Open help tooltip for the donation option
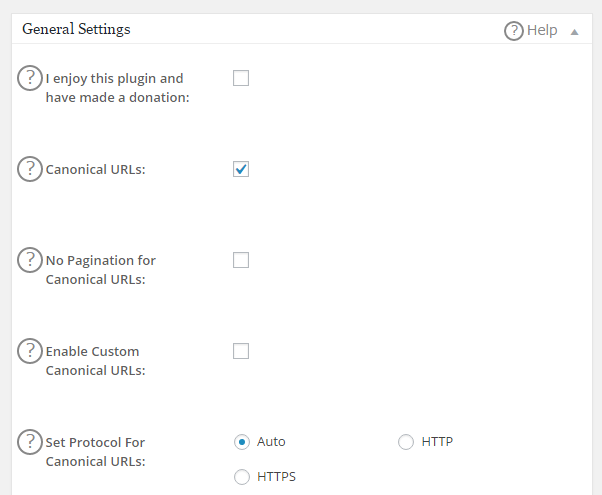Viewport: 602px width, 495px height. coord(30,78)
